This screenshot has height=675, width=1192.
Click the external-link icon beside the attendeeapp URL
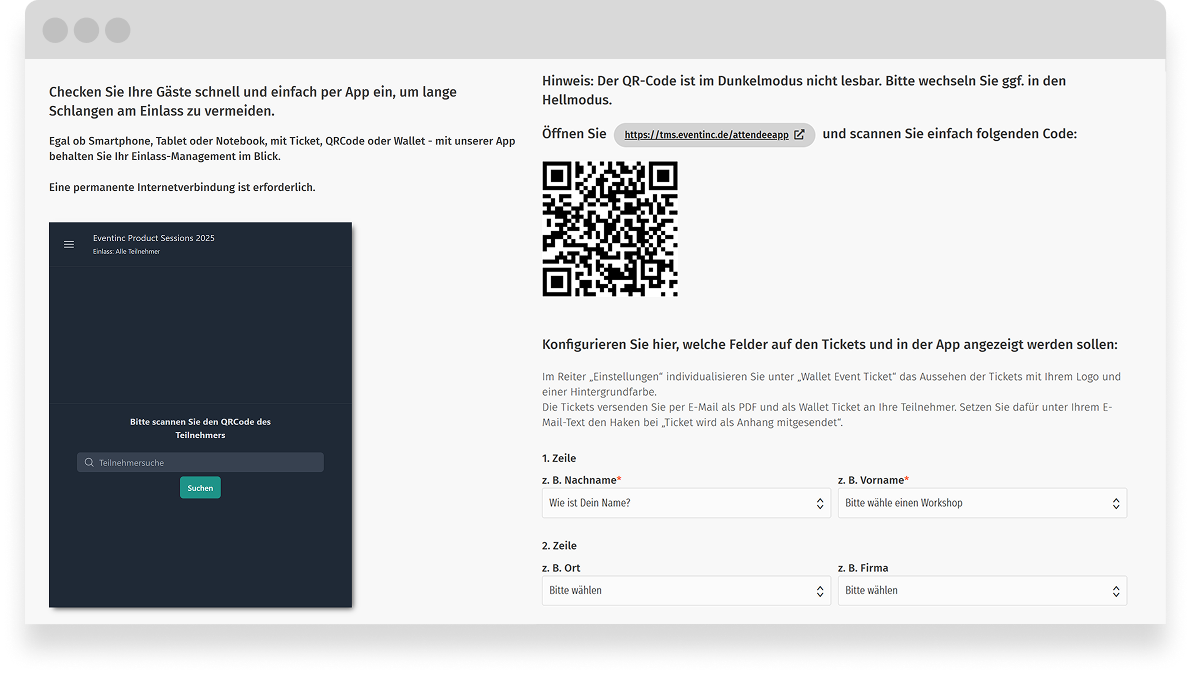click(x=799, y=135)
